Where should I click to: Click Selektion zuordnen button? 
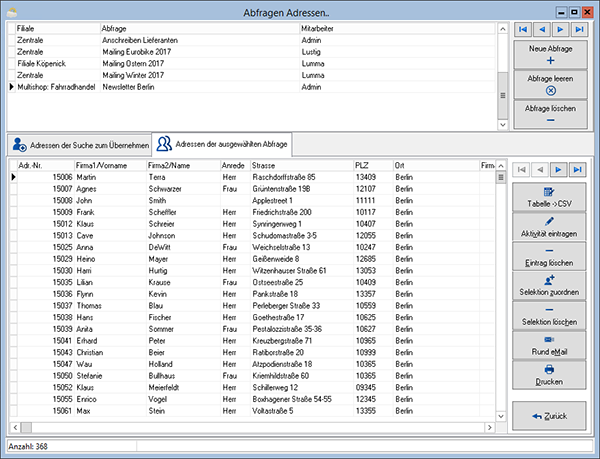(x=549, y=286)
